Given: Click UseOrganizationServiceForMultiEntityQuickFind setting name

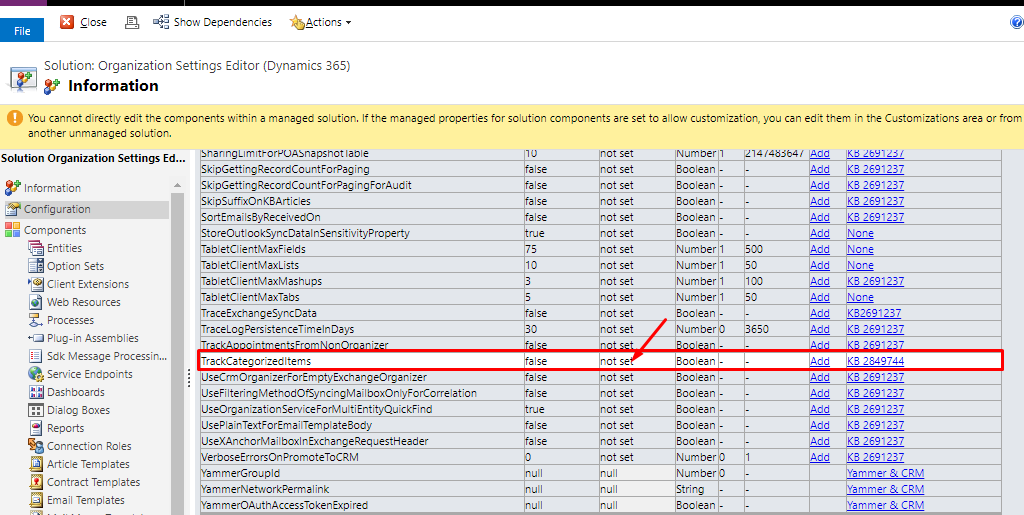Looking at the screenshot, I should (317, 409).
